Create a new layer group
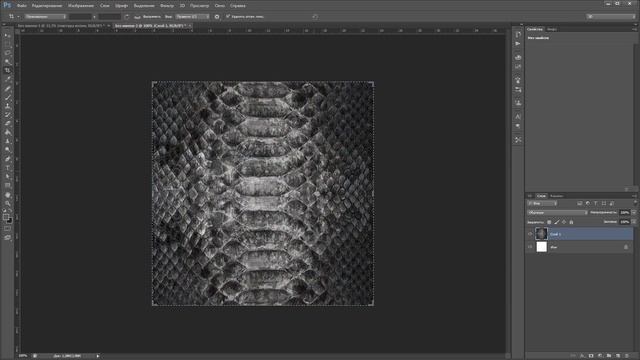 (609, 356)
